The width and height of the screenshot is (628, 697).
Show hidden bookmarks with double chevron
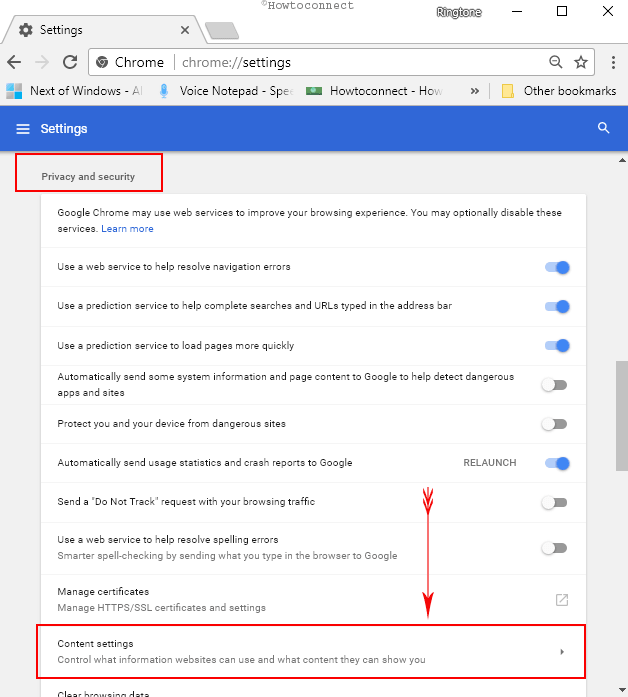(475, 91)
